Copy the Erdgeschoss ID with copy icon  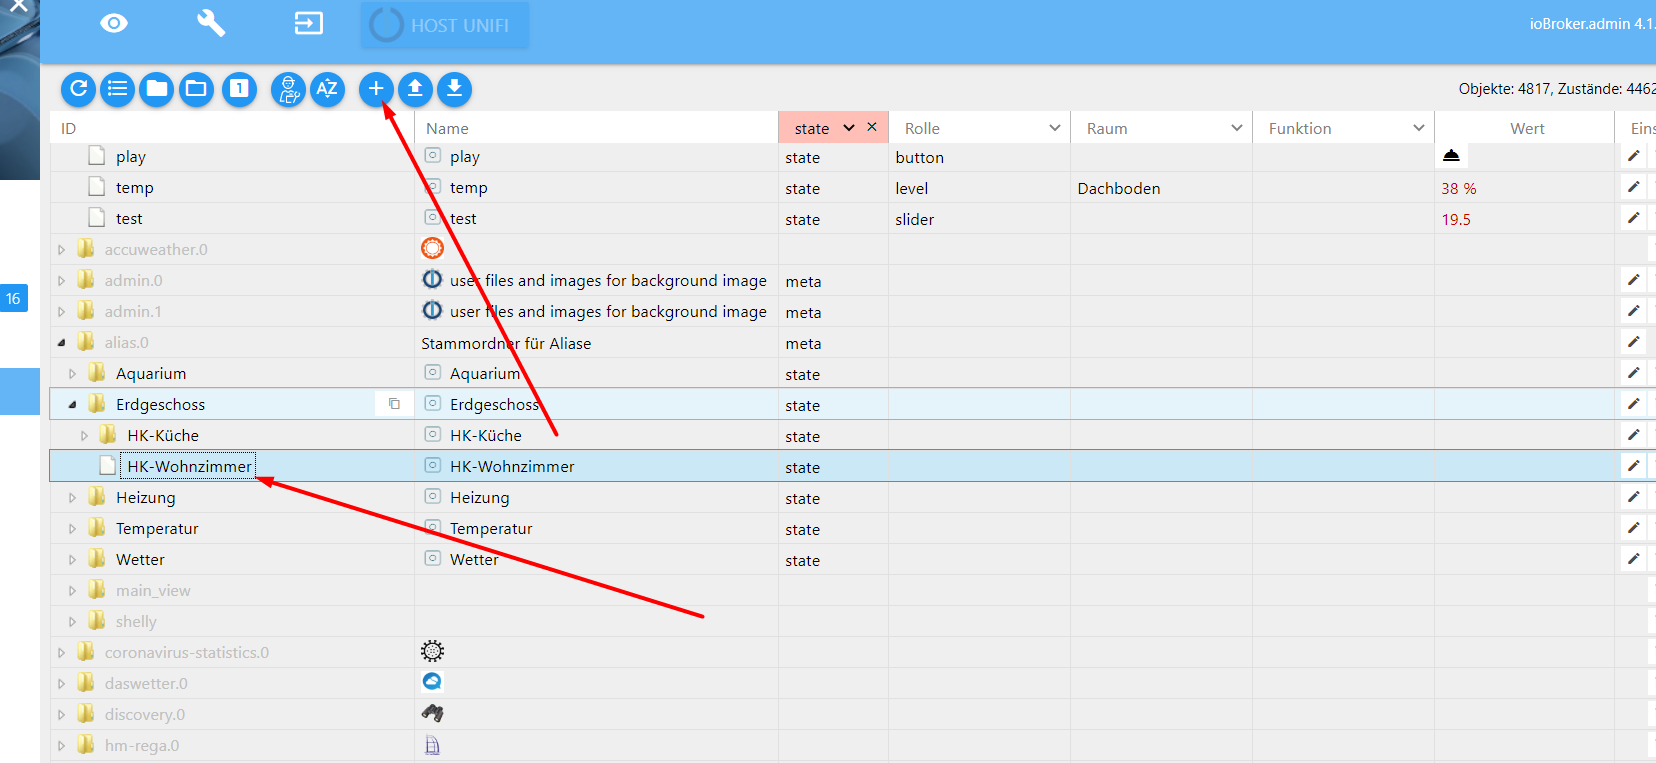(394, 404)
